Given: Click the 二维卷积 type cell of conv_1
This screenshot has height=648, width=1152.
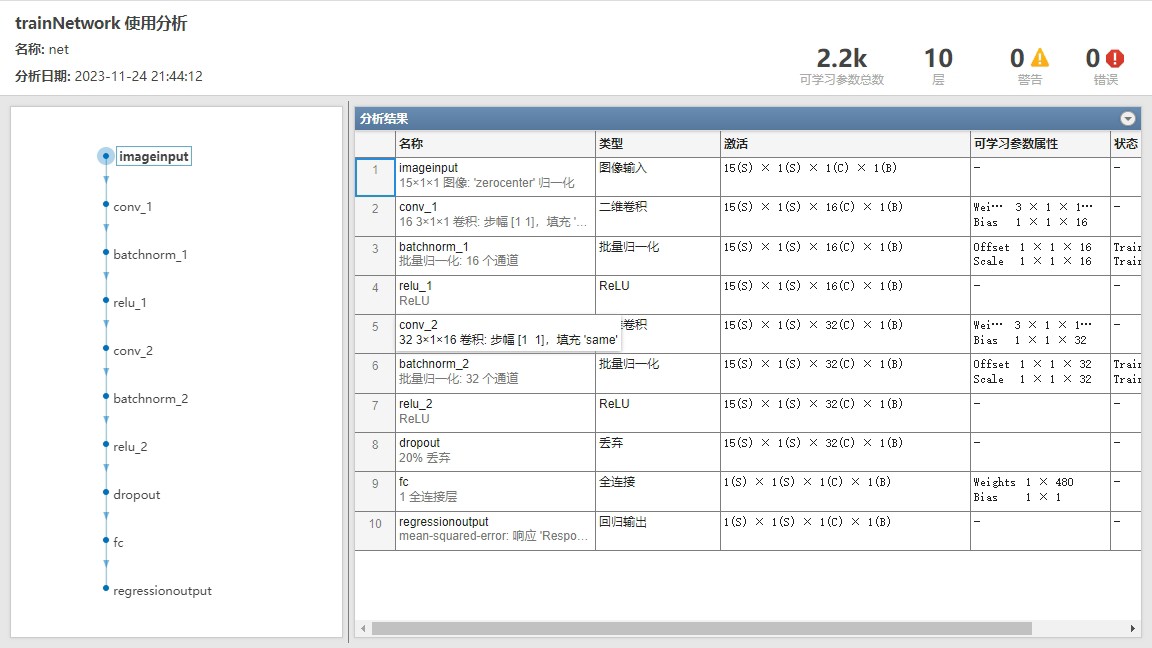Looking at the screenshot, I should tap(658, 216).
